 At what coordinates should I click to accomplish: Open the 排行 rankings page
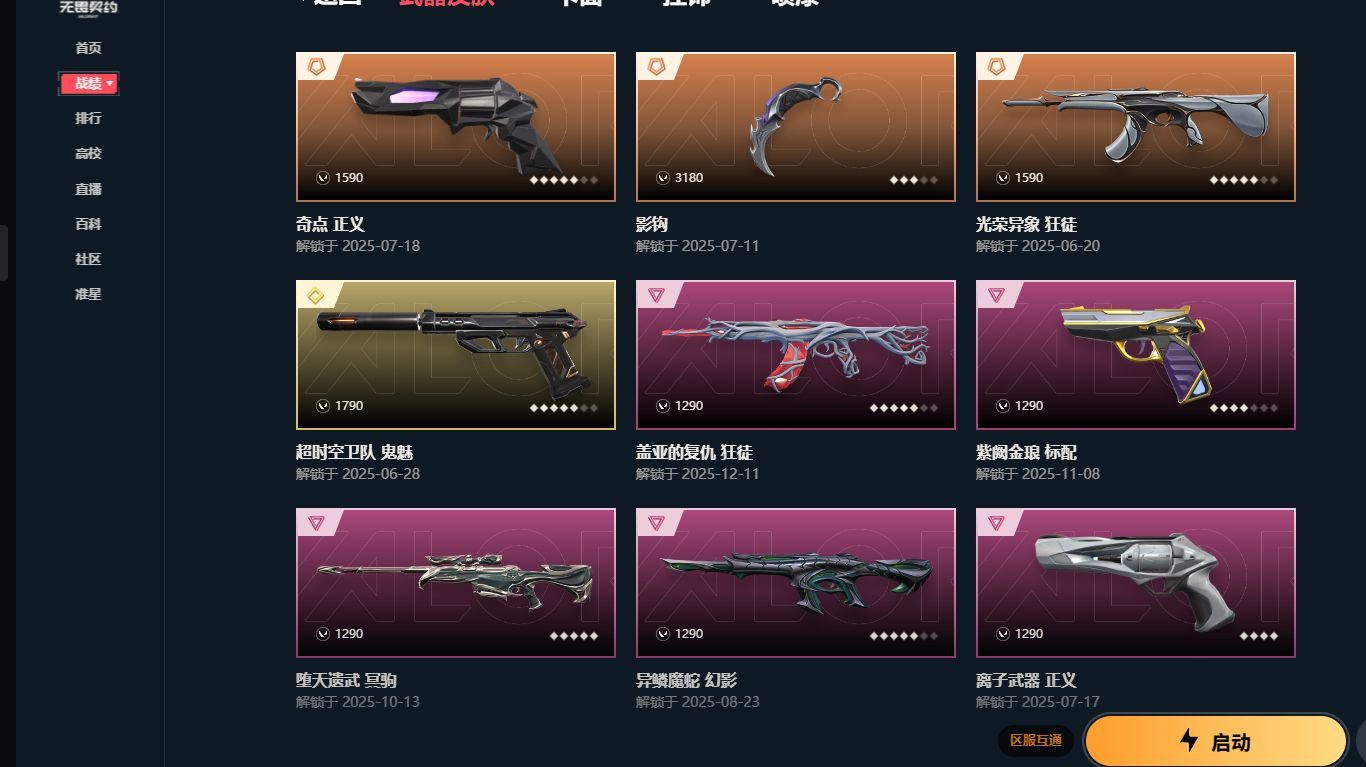click(88, 118)
